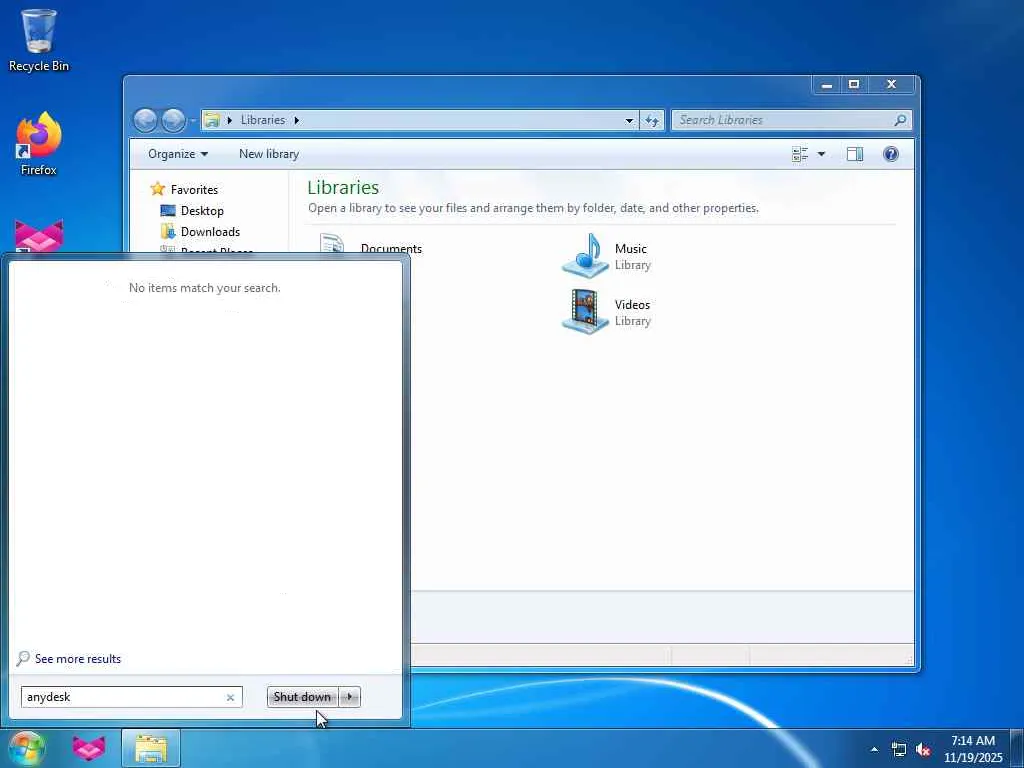
Task: Open Desktop in Favorites
Action: [x=193, y=211]
